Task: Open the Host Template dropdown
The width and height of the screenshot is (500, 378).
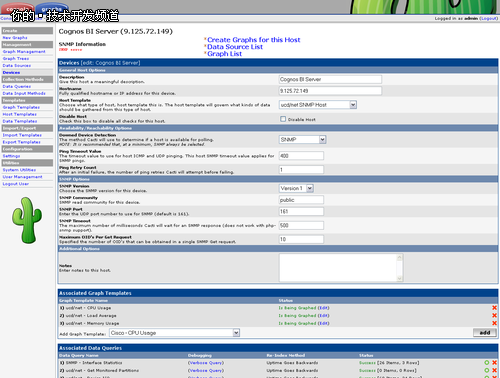Action: pyautogui.click(x=318, y=105)
